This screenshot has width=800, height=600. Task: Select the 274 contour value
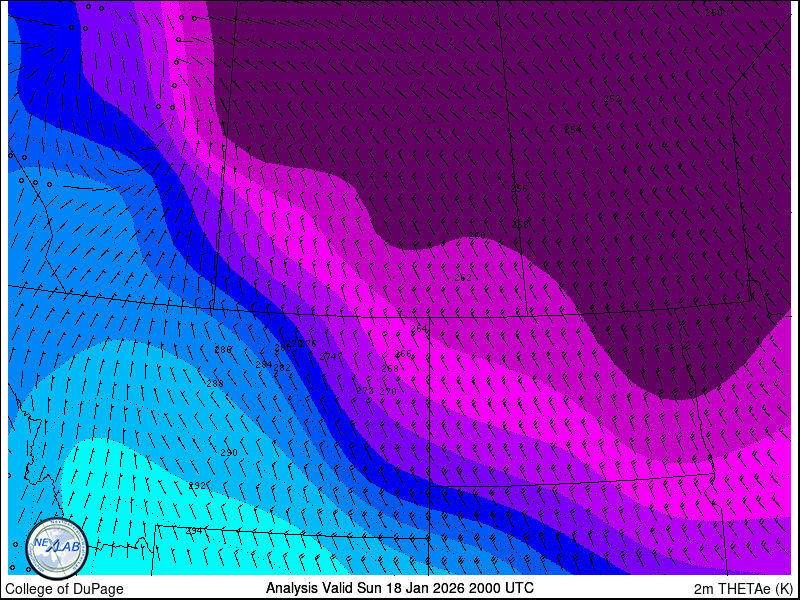pyautogui.click(x=328, y=356)
